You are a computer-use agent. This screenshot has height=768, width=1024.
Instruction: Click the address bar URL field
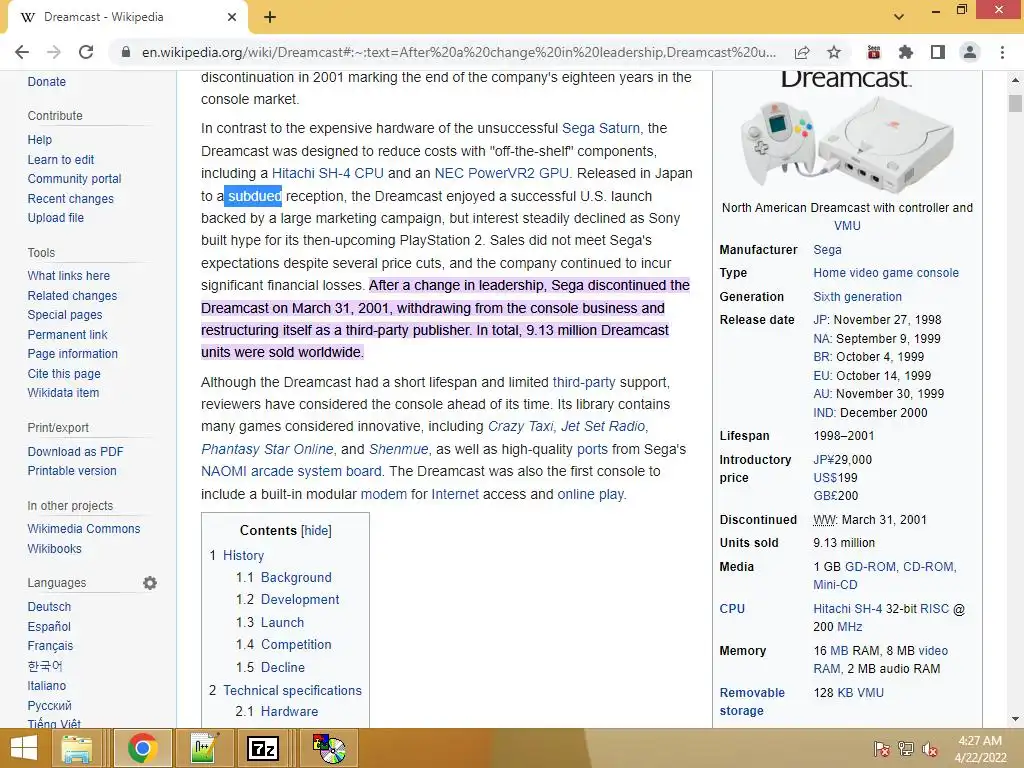coord(458,52)
